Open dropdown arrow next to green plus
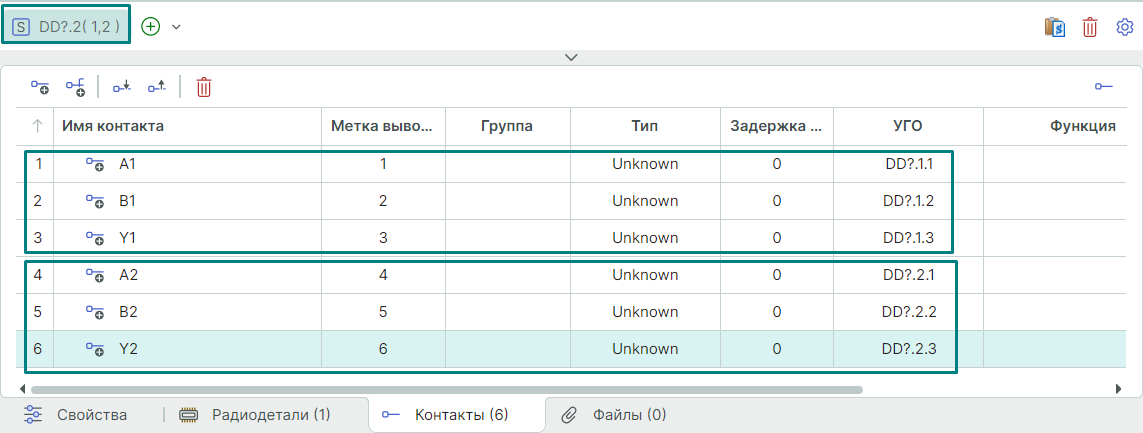The image size is (1143, 433). coord(176,27)
